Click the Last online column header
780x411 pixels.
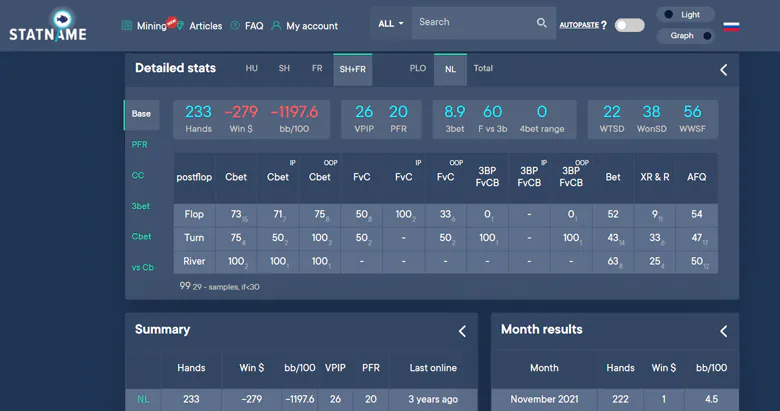click(x=433, y=368)
